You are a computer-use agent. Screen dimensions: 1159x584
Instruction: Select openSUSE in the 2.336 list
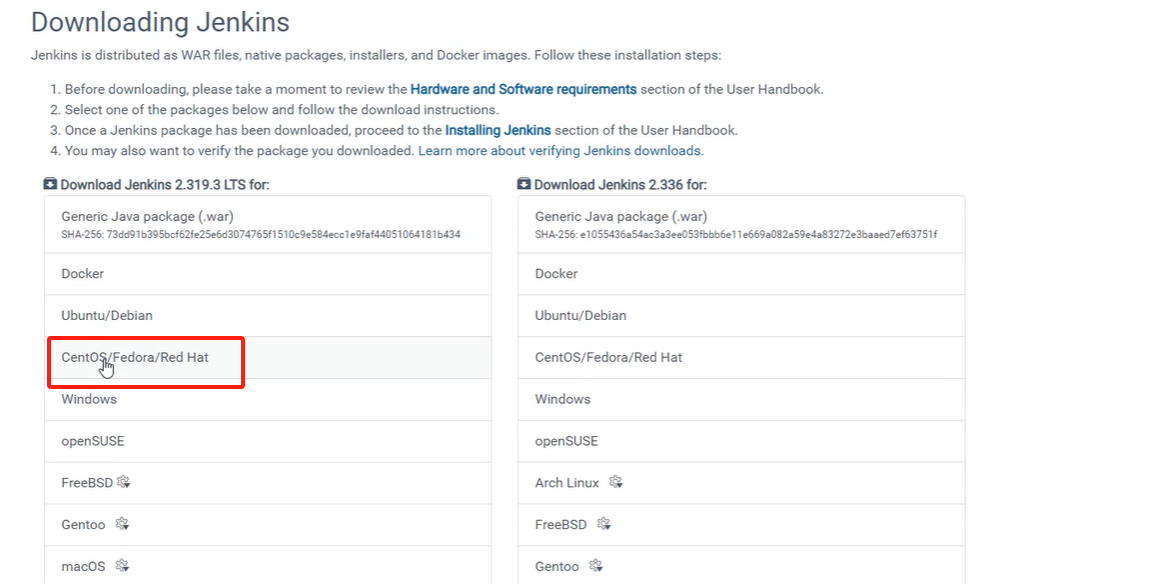coord(741,441)
